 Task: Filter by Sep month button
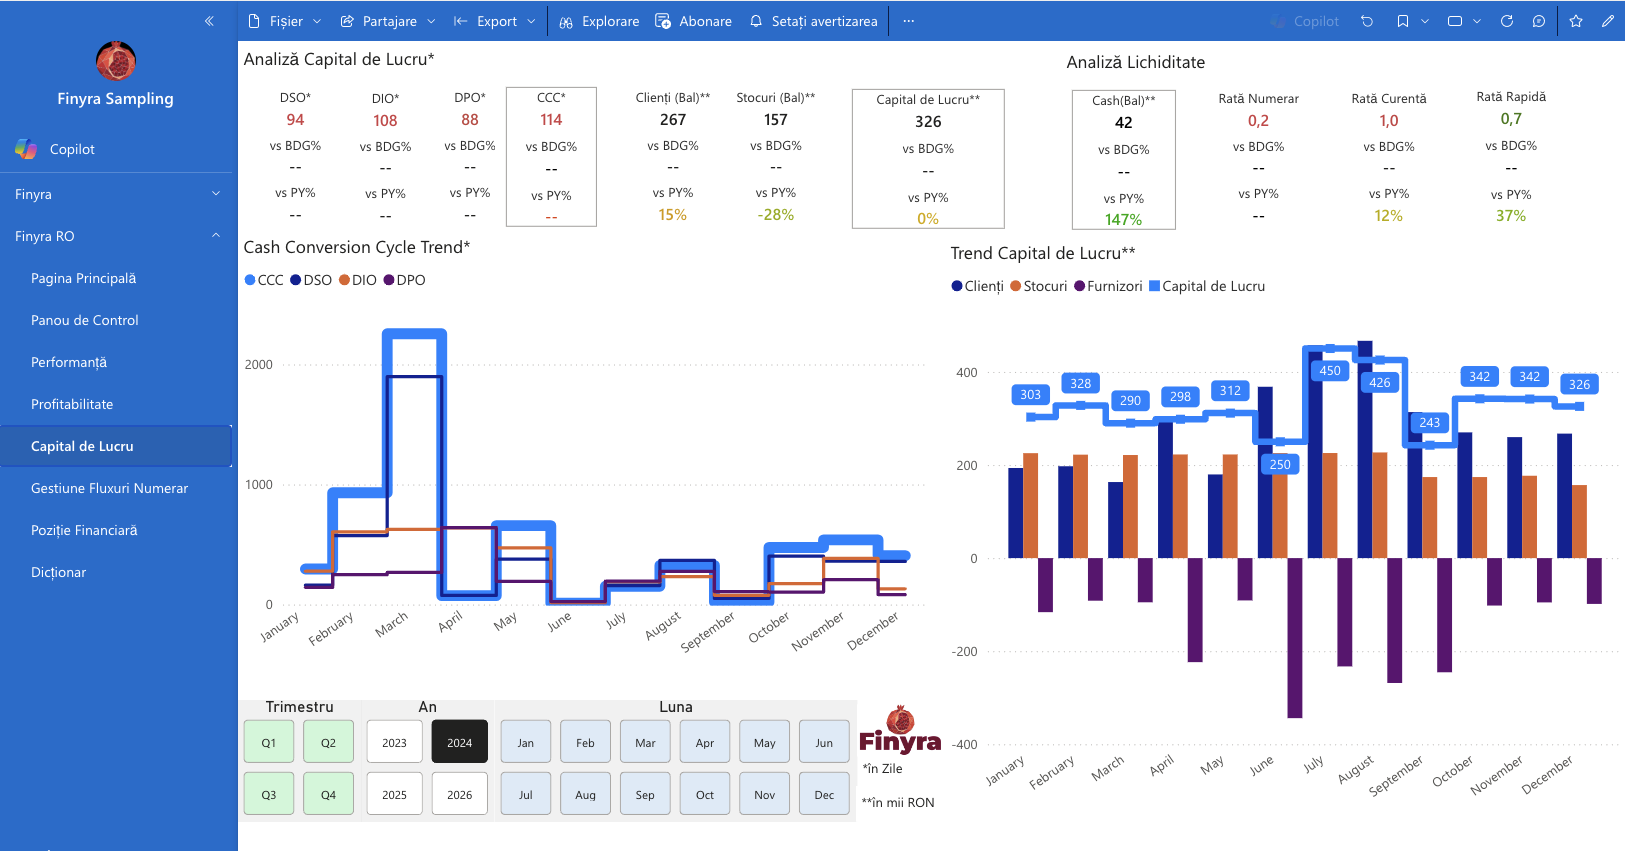point(645,794)
